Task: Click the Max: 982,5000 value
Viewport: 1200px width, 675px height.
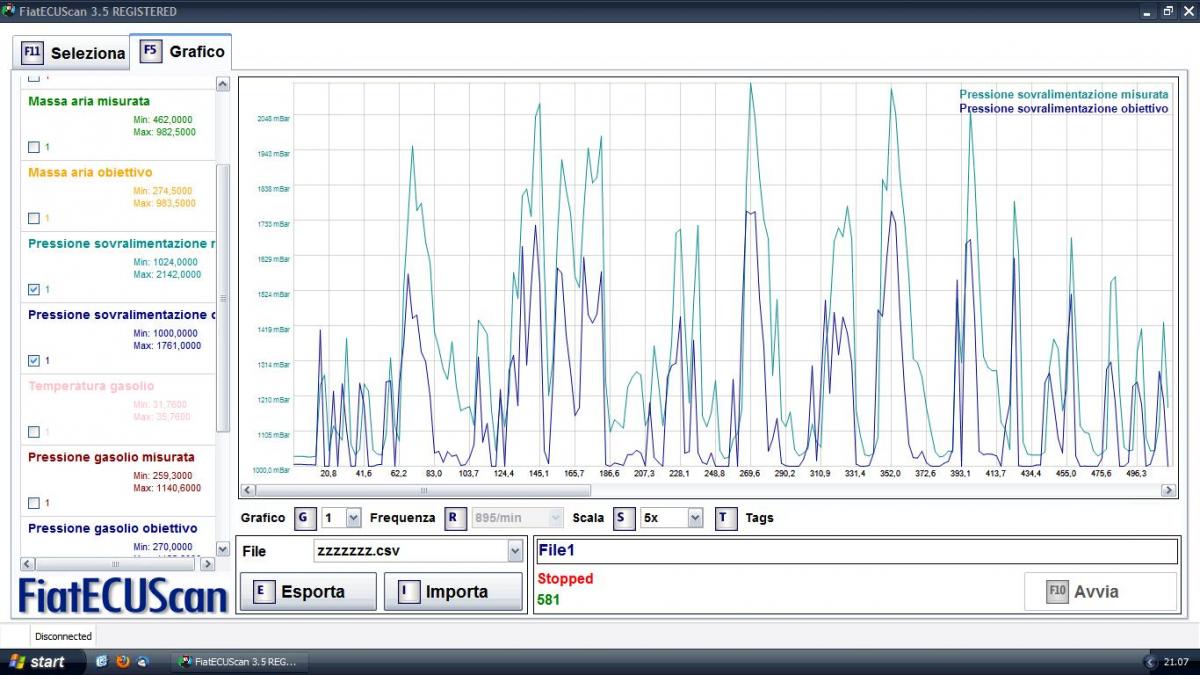Action: tap(164, 132)
